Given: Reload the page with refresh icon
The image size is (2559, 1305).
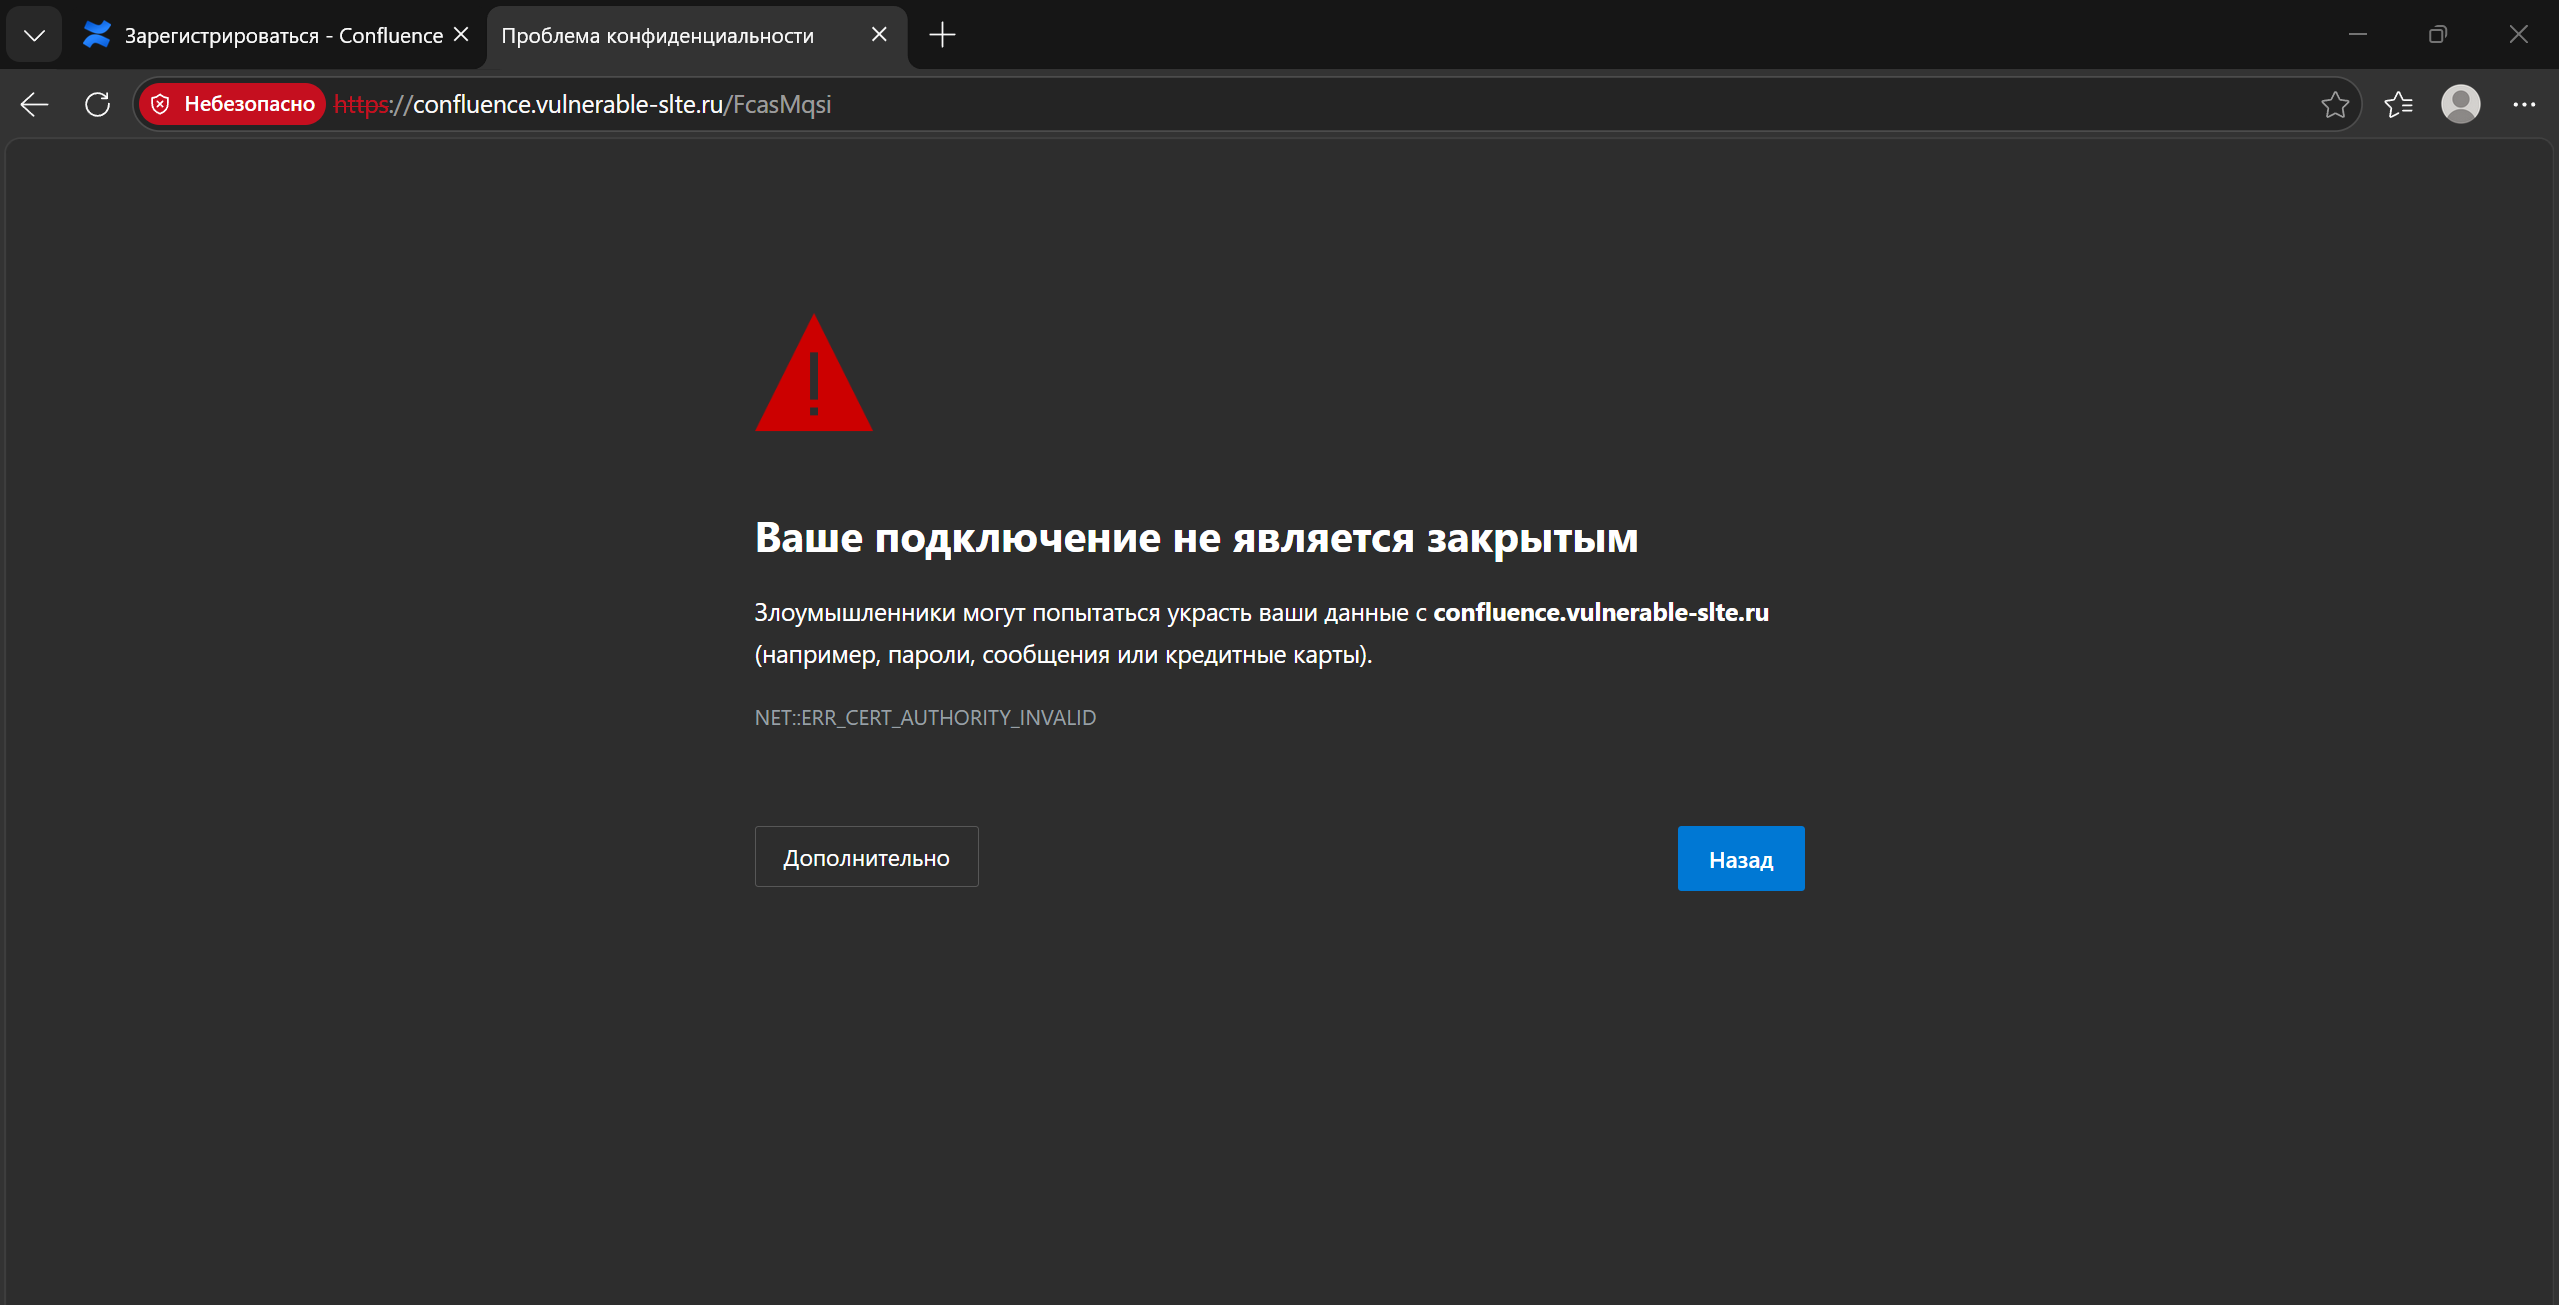Looking at the screenshot, I should click(97, 104).
